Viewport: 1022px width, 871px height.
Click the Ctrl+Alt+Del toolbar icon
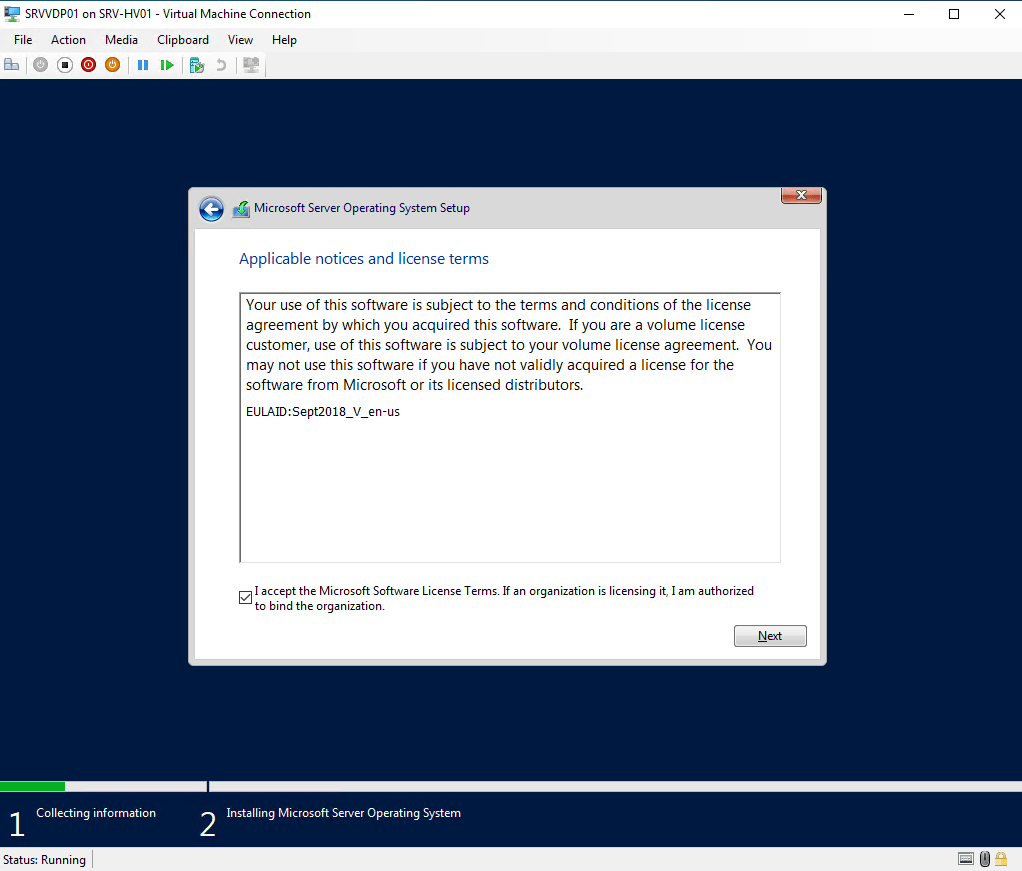[12, 65]
